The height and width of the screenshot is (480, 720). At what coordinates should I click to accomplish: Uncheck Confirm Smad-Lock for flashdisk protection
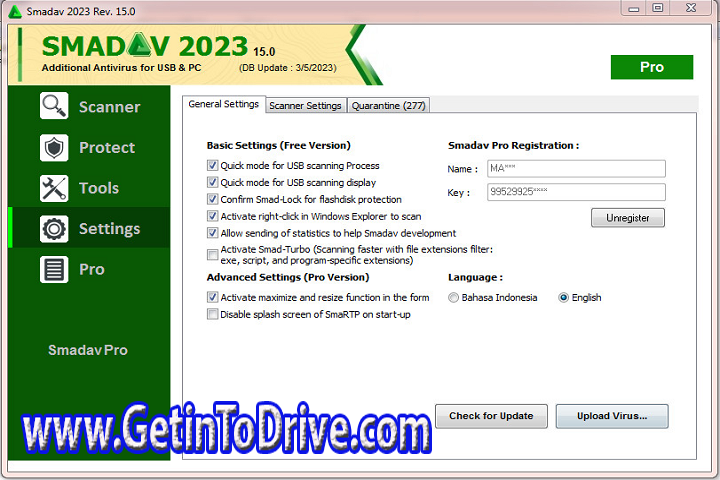click(212, 199)
